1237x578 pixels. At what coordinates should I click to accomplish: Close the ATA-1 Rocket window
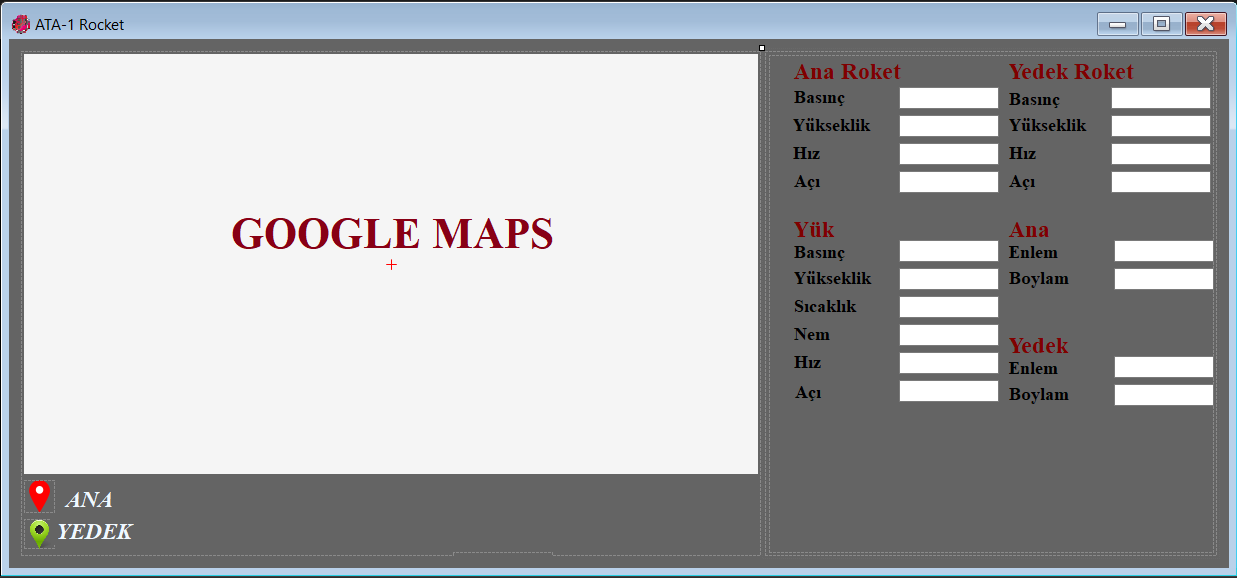point(1205,24)
